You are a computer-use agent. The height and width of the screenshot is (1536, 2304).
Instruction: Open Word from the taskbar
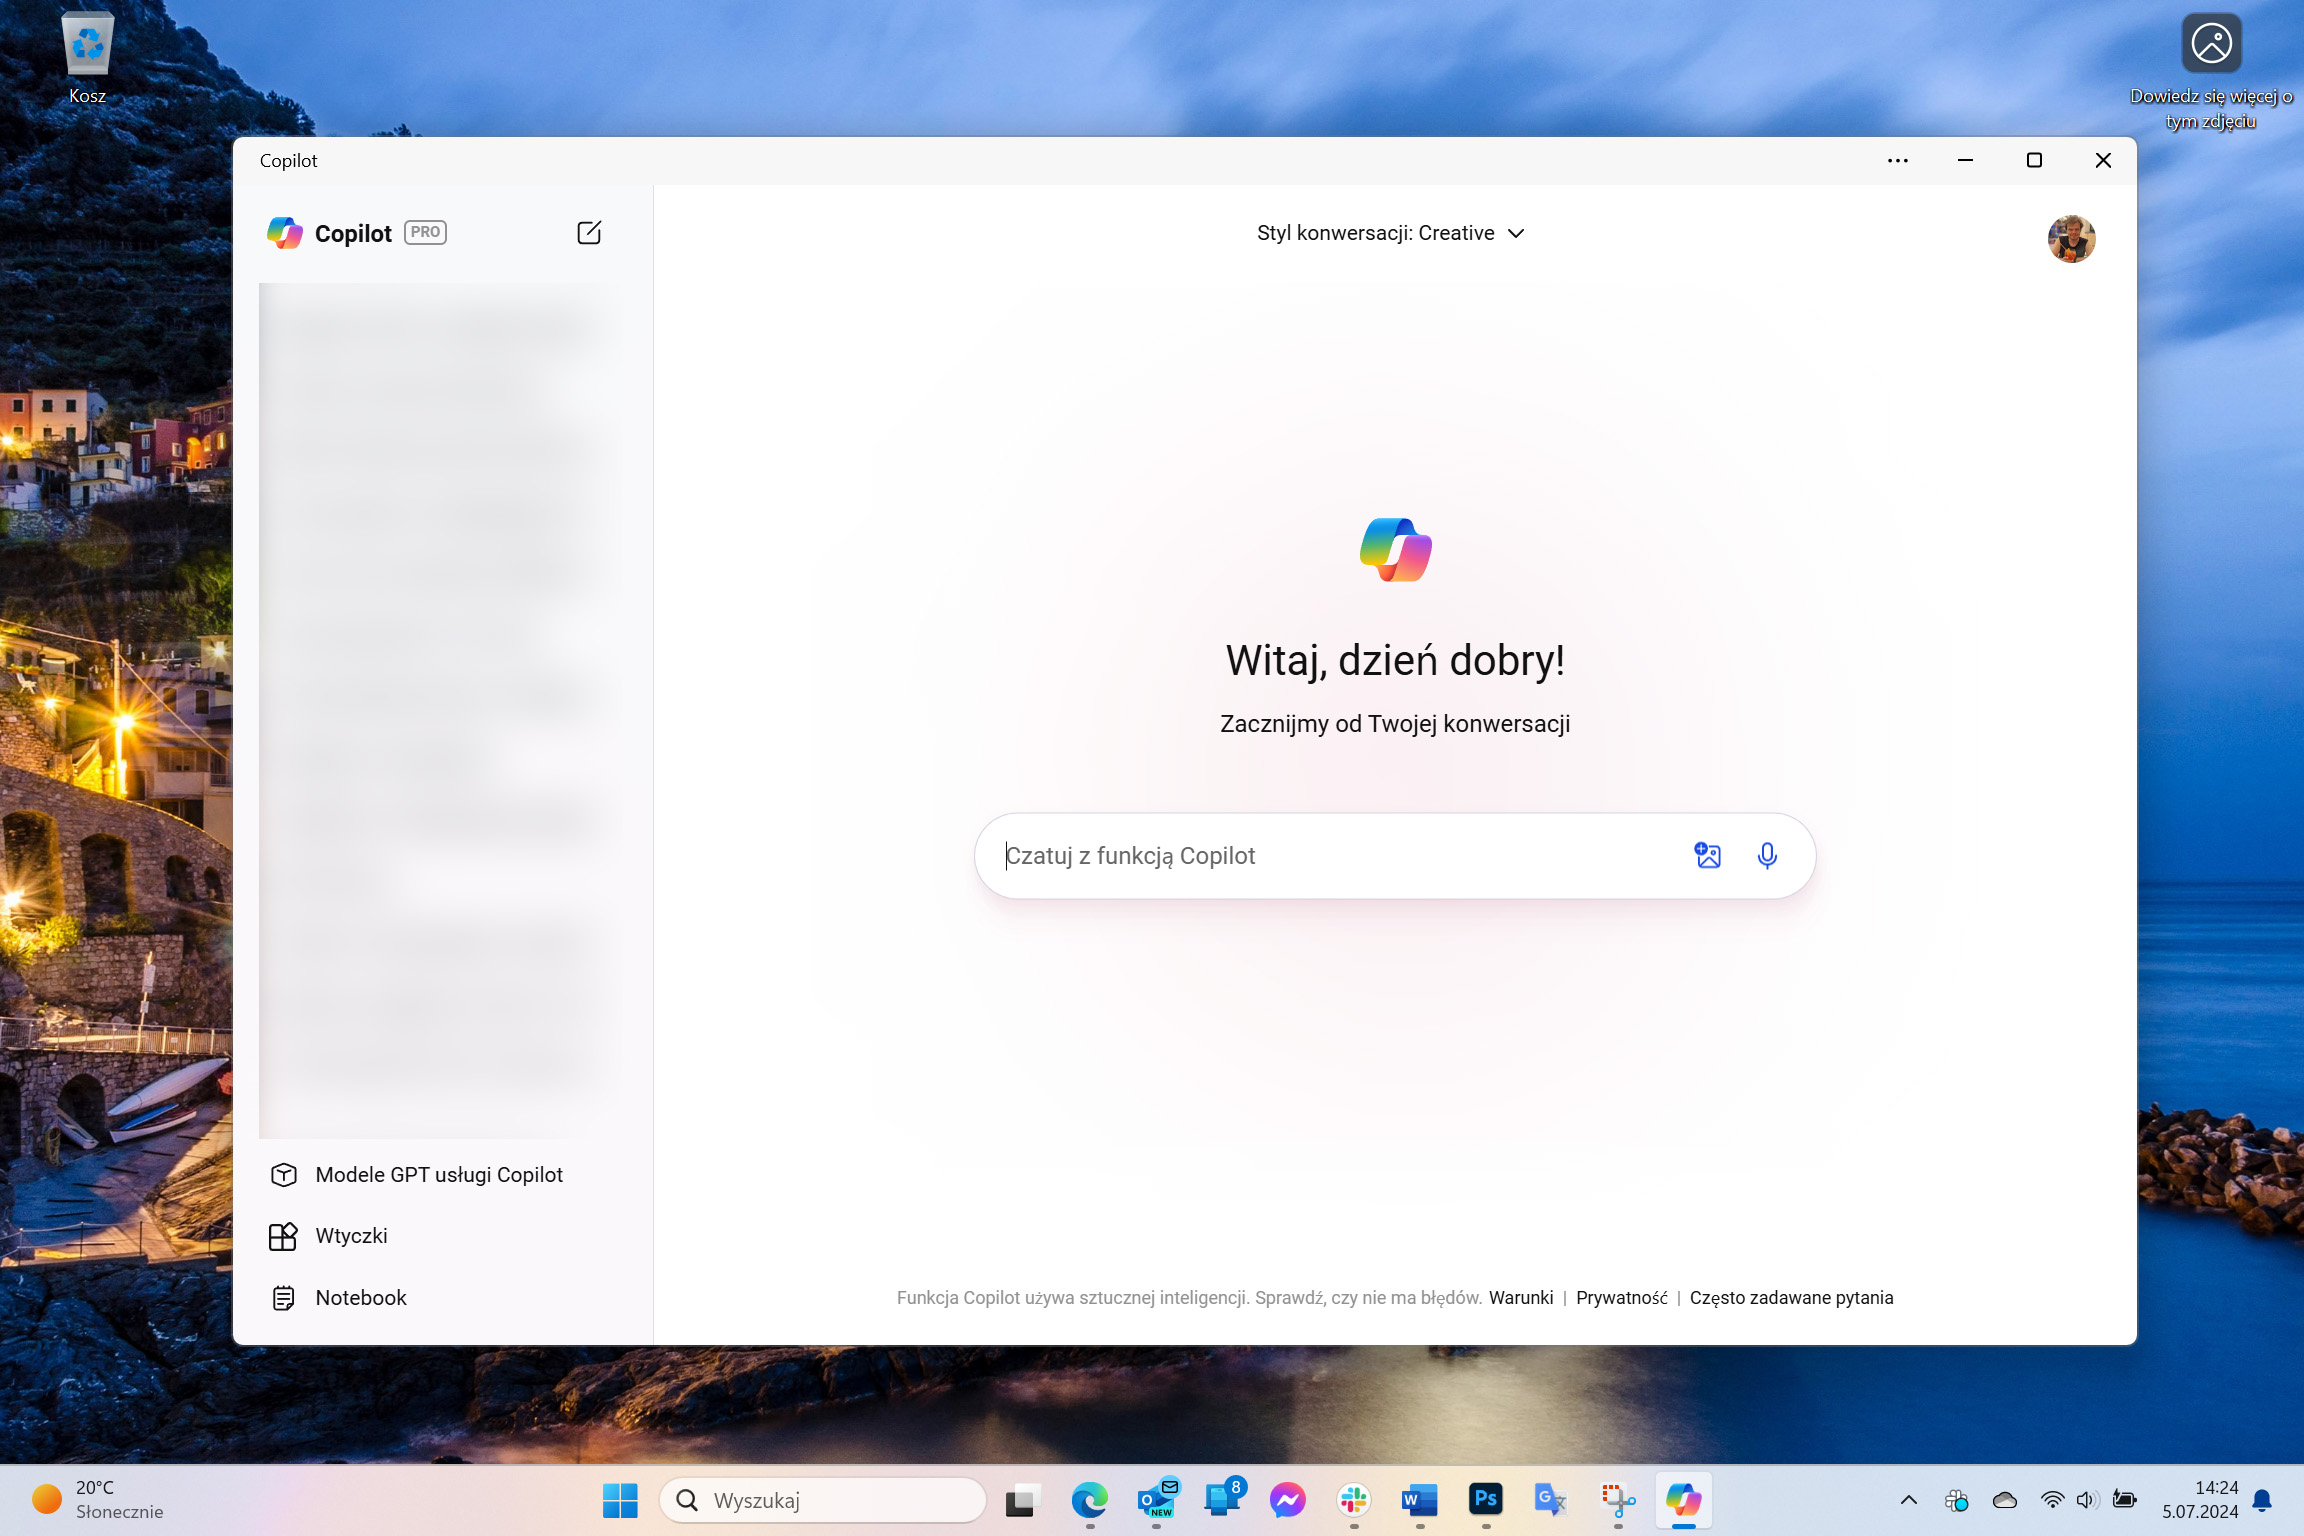tap(1419, 1500)
